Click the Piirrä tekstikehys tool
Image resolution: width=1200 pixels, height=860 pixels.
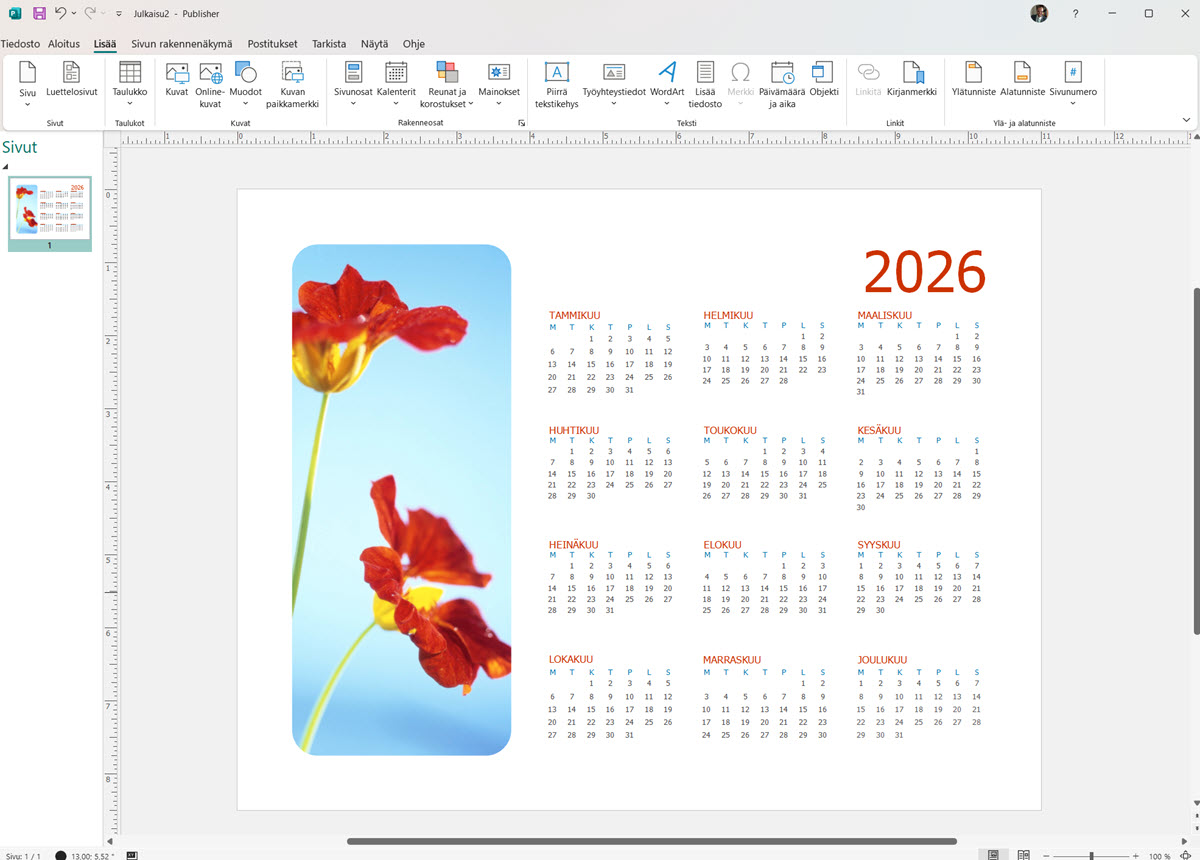556,84
